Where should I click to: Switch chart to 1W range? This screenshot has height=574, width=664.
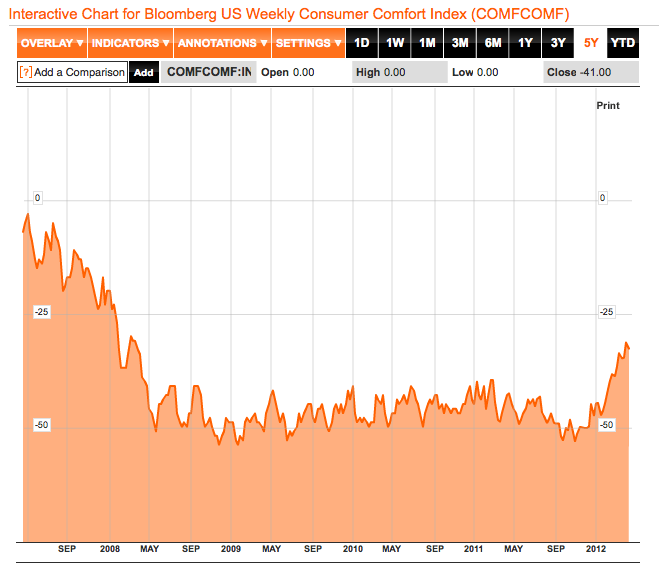coord(395,43)
